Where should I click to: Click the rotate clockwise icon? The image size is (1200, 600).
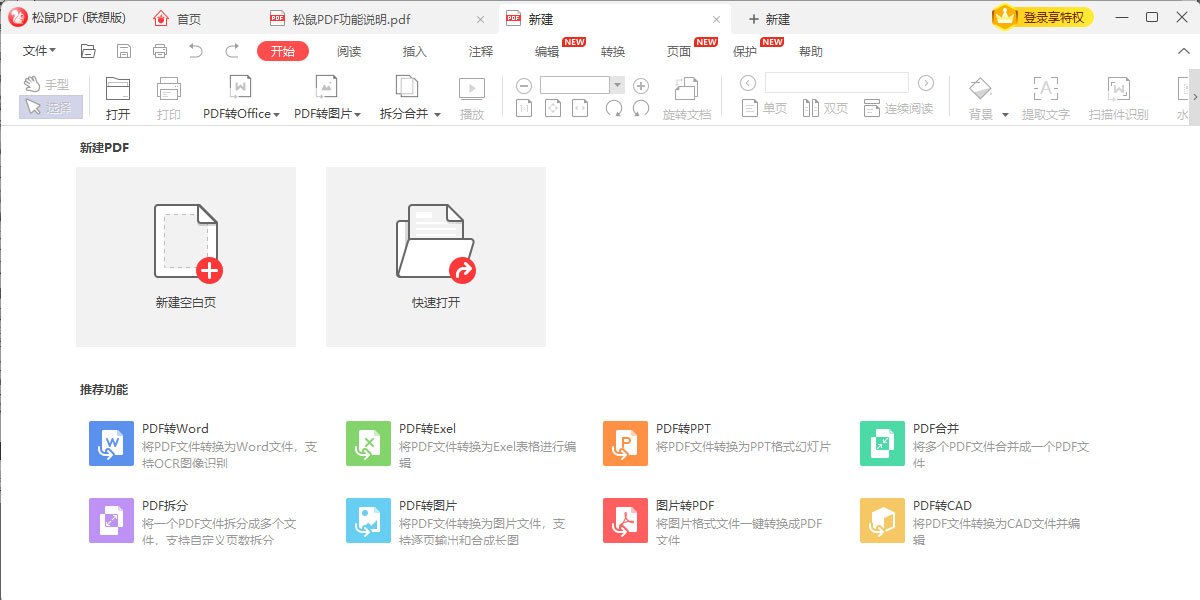pyautogui.click(x=614, y=108)
